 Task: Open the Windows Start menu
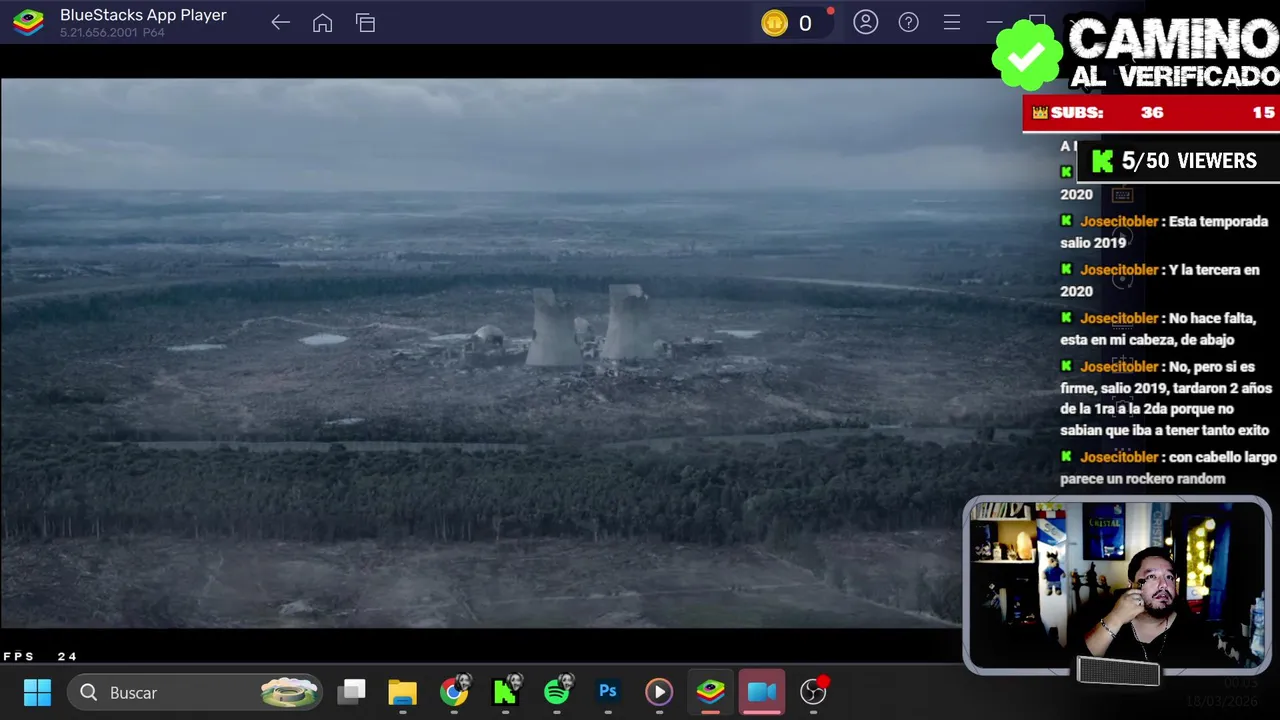pyautogui.click(x=37, y=692)
